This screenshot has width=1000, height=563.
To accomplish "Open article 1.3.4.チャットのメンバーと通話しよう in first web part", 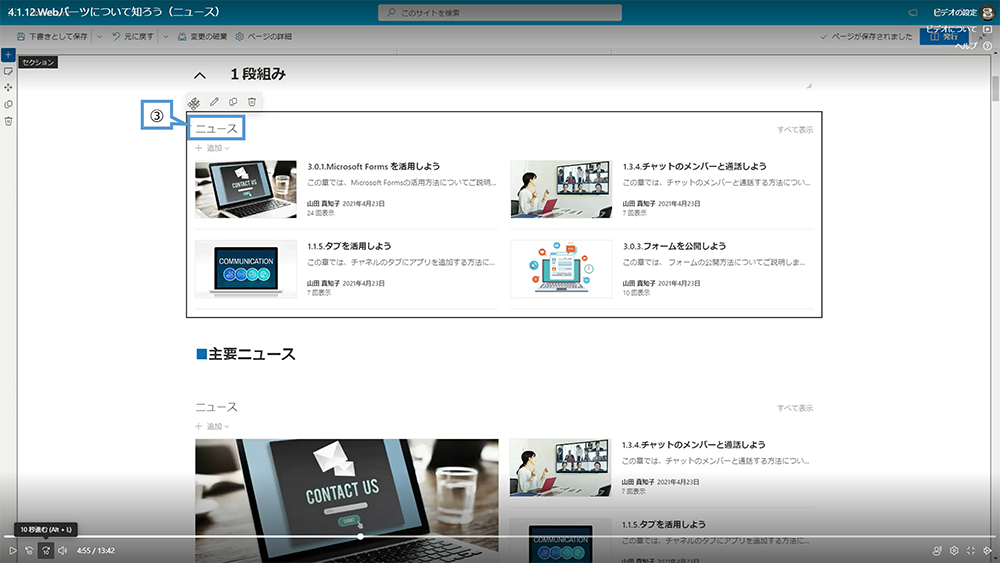I will click(x=695, y=166).
